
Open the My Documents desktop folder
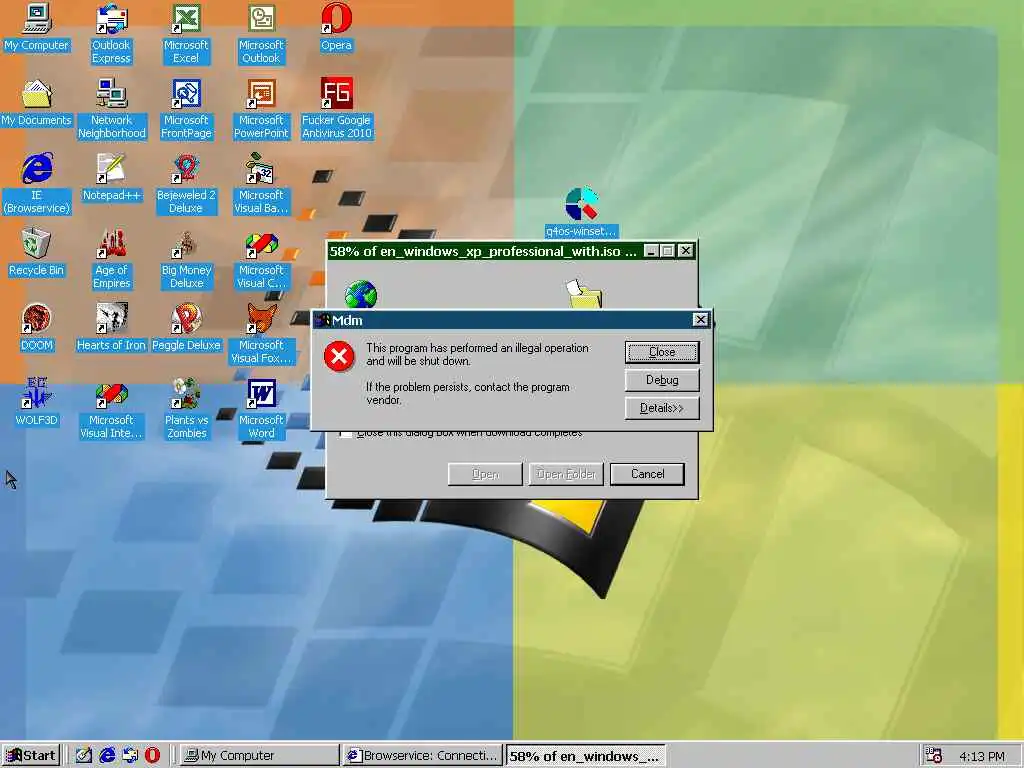[x=37, y=102]
